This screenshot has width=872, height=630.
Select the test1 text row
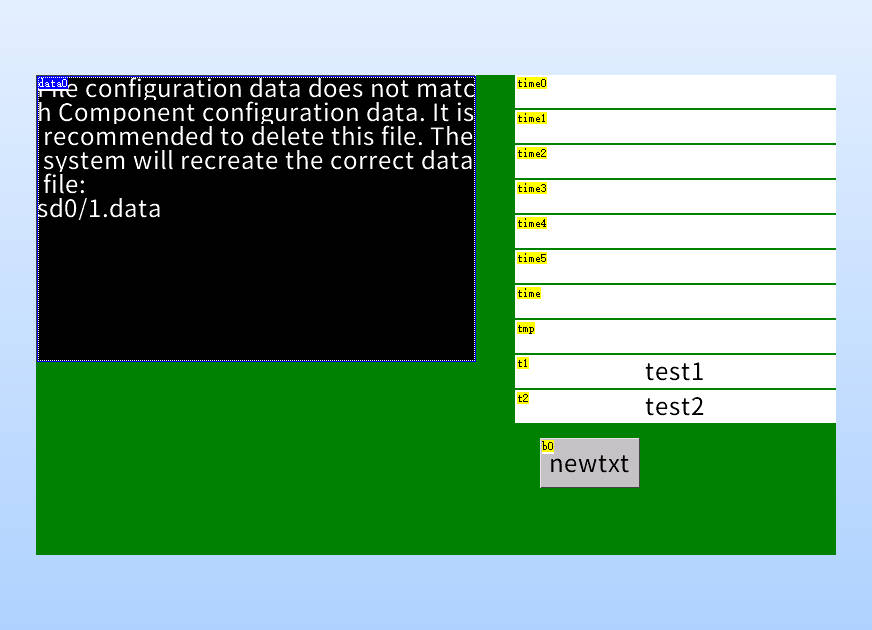coord(674,371)
